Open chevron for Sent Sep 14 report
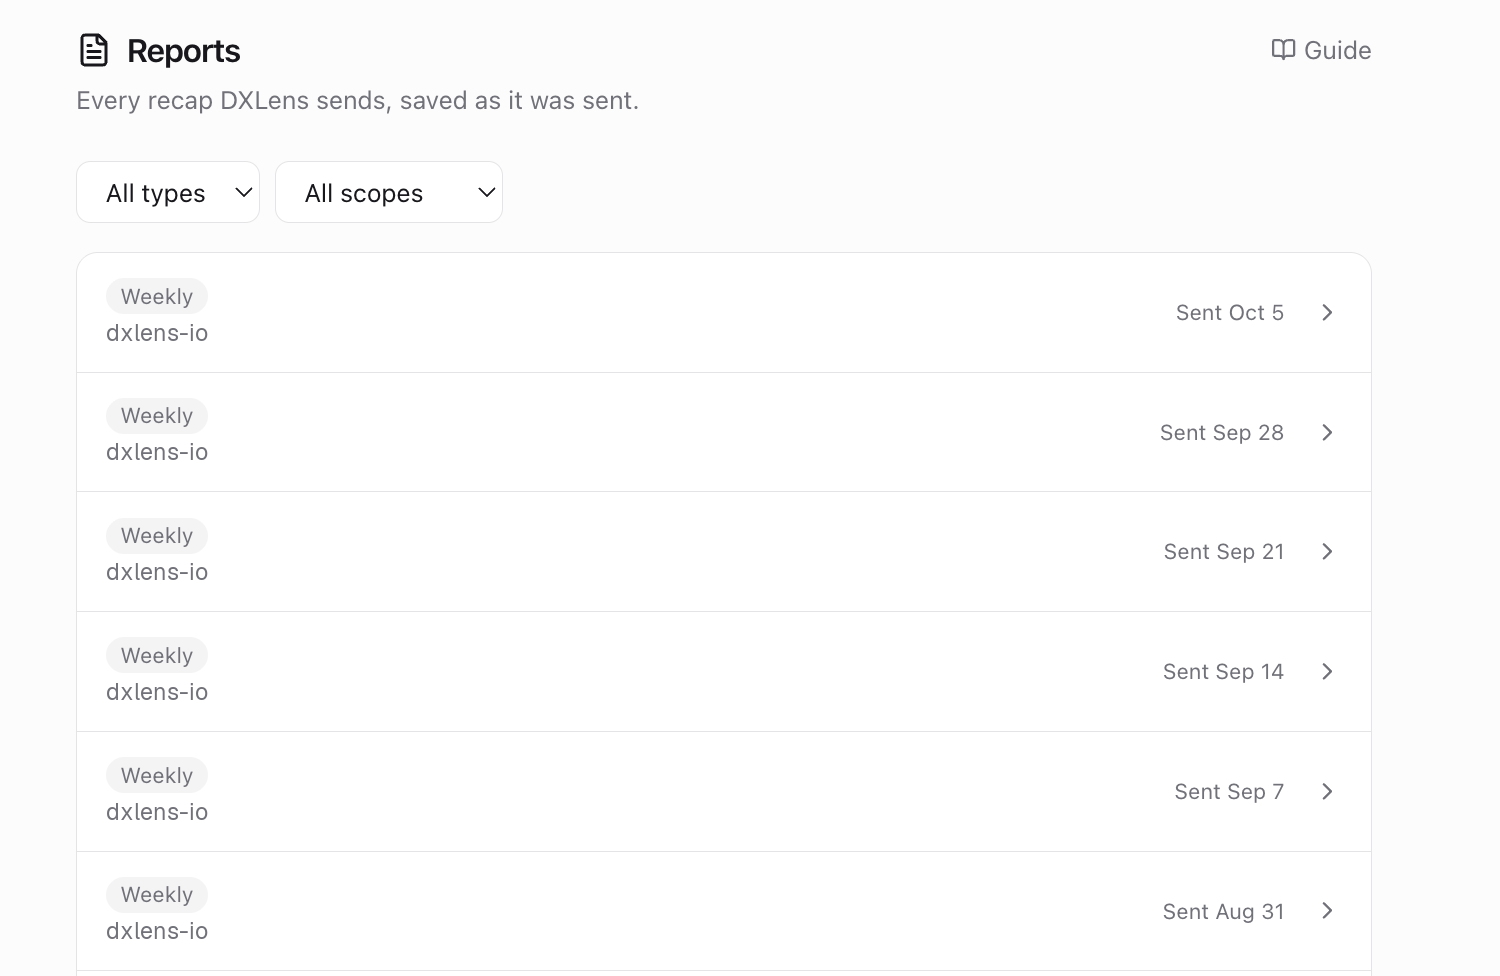The width and height of the screenshot is (1500, 976). (1327, 672)
